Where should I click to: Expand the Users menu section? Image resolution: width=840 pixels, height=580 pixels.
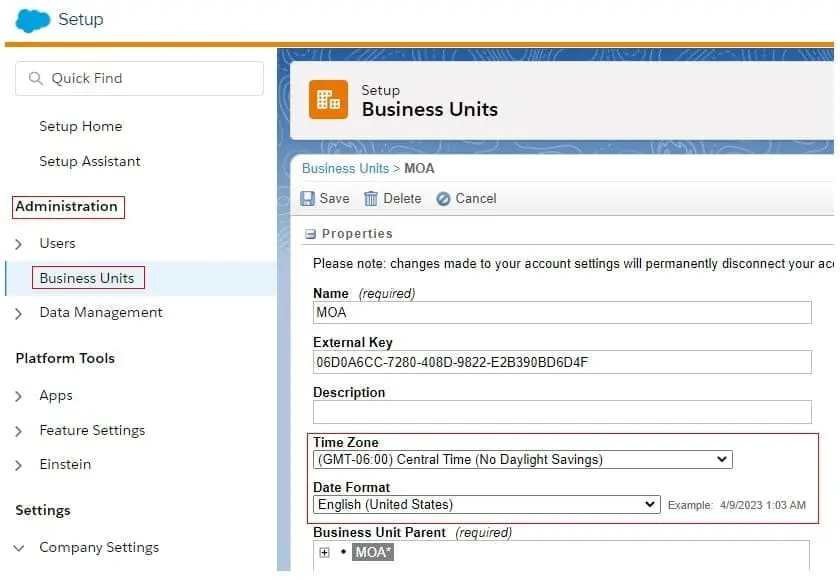[19, 244]
